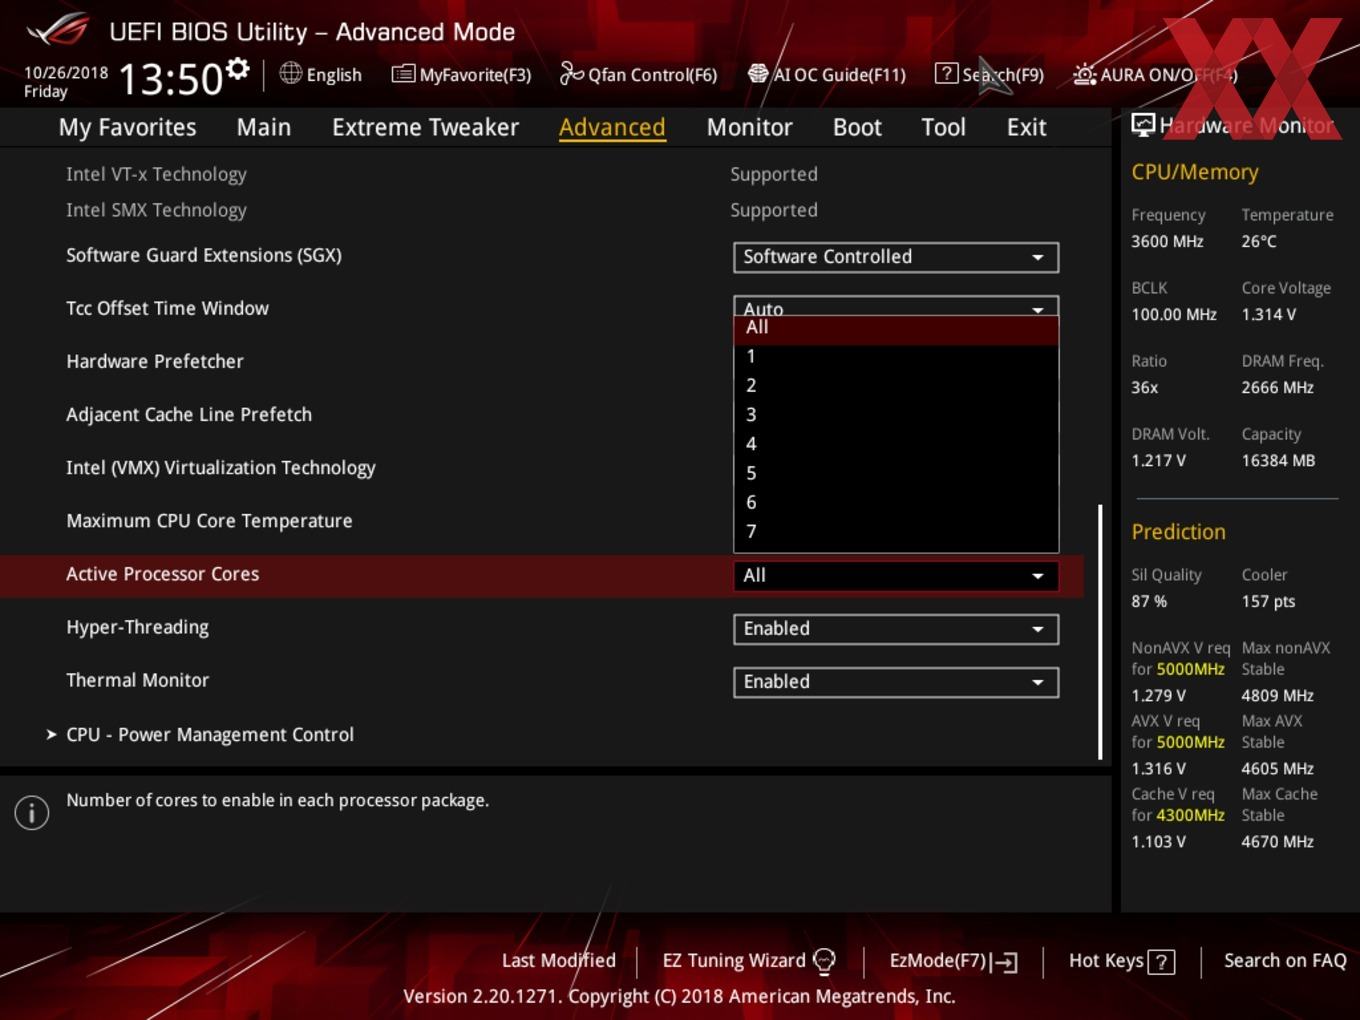Open the Thermal Monitor dropdown
This screenshot has height=1020, width=1360.
896,682
